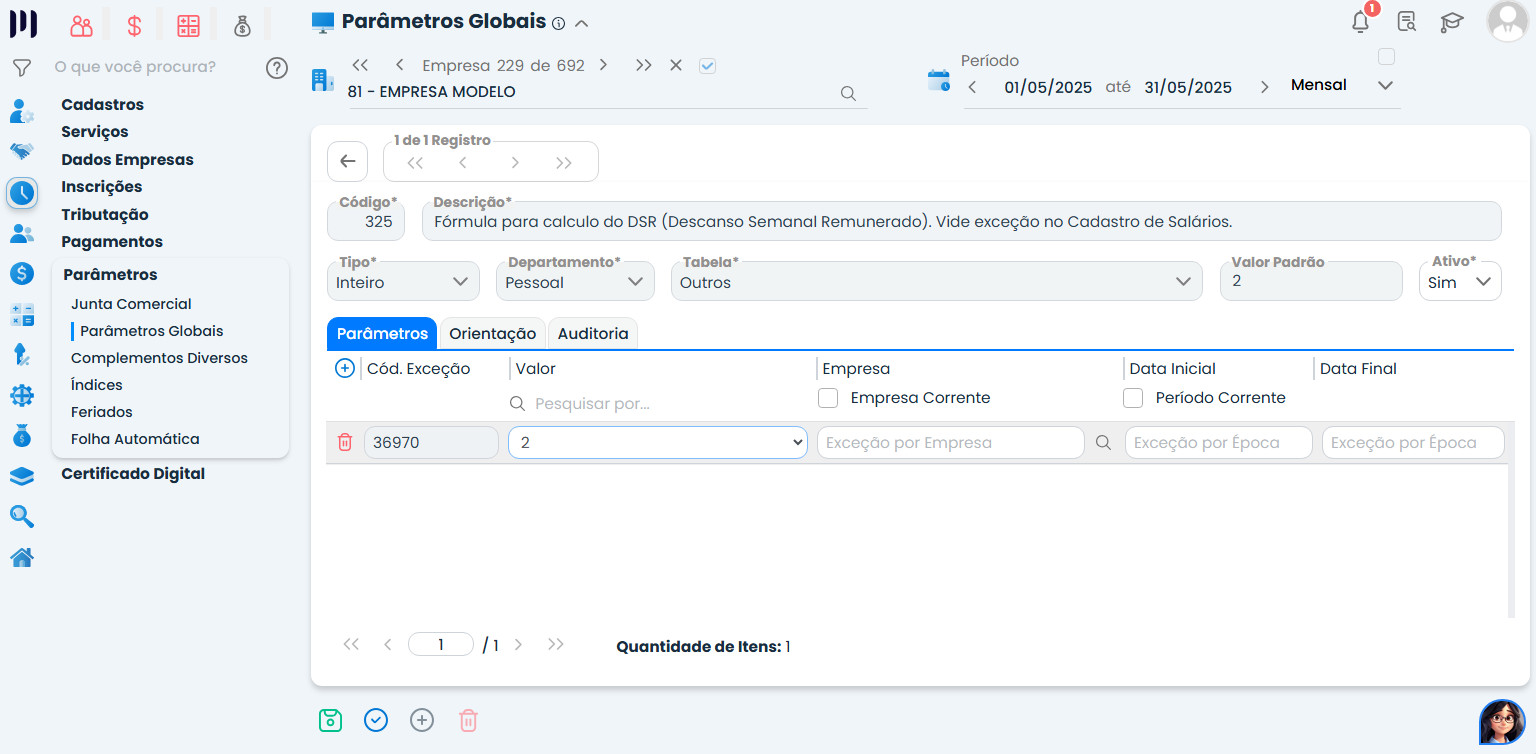The width and height of the screenshot is (1536, 754).
Task: Open the calculator icon in top bar
Action: [x=188, y=26]
